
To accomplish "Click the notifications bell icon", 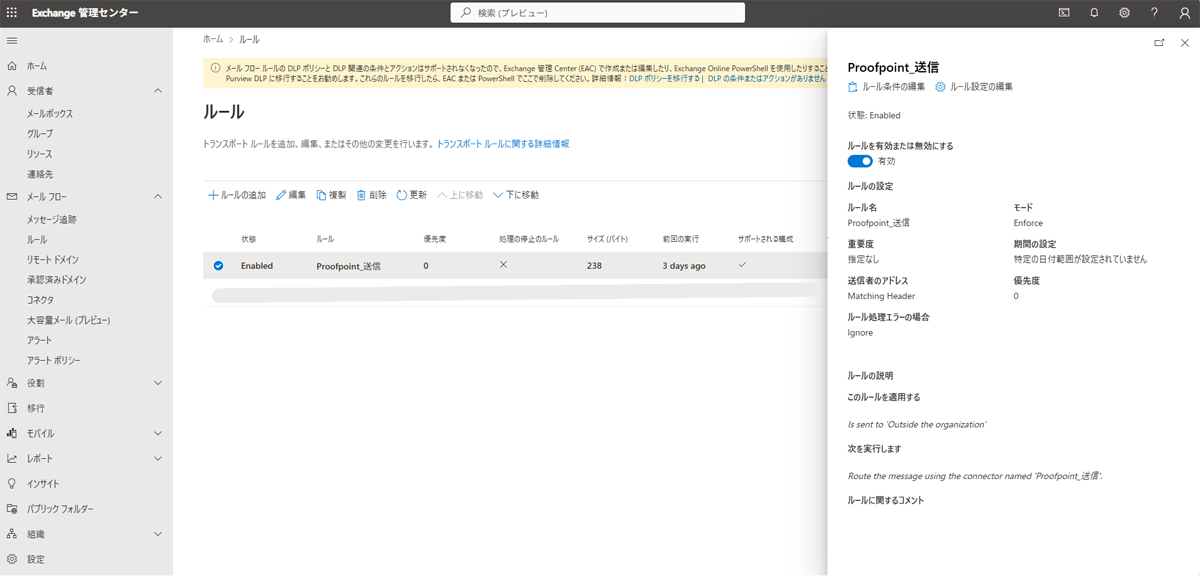I will coord(1094,13).
